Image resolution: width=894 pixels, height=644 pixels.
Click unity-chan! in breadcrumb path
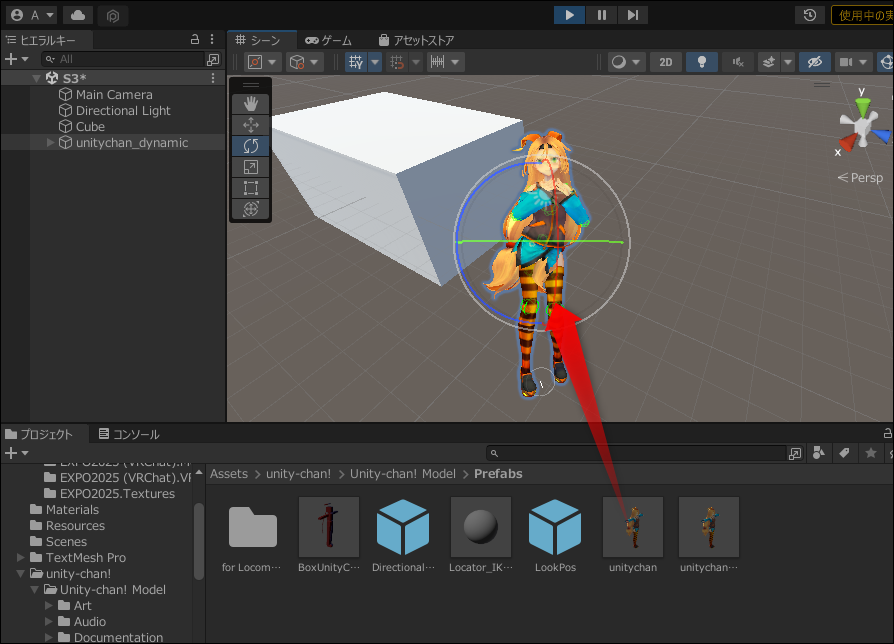pos(298,474)
